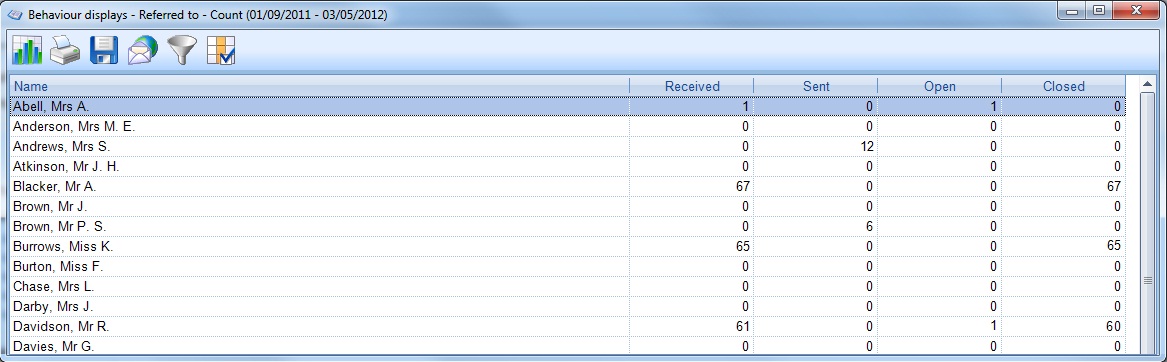
Task: Sort by the Received column header
Action: (x=691, y=86)
